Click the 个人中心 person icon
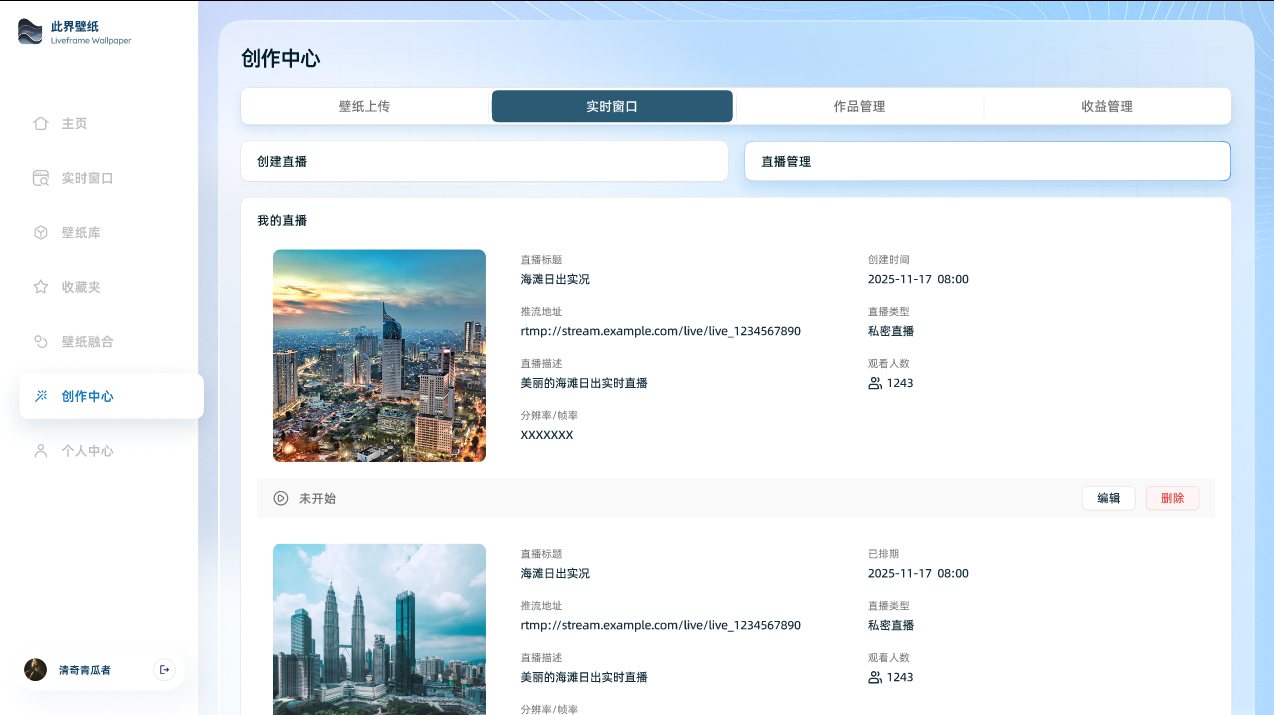Viewport: 1274px width, 715px height. tap(41, 451)
